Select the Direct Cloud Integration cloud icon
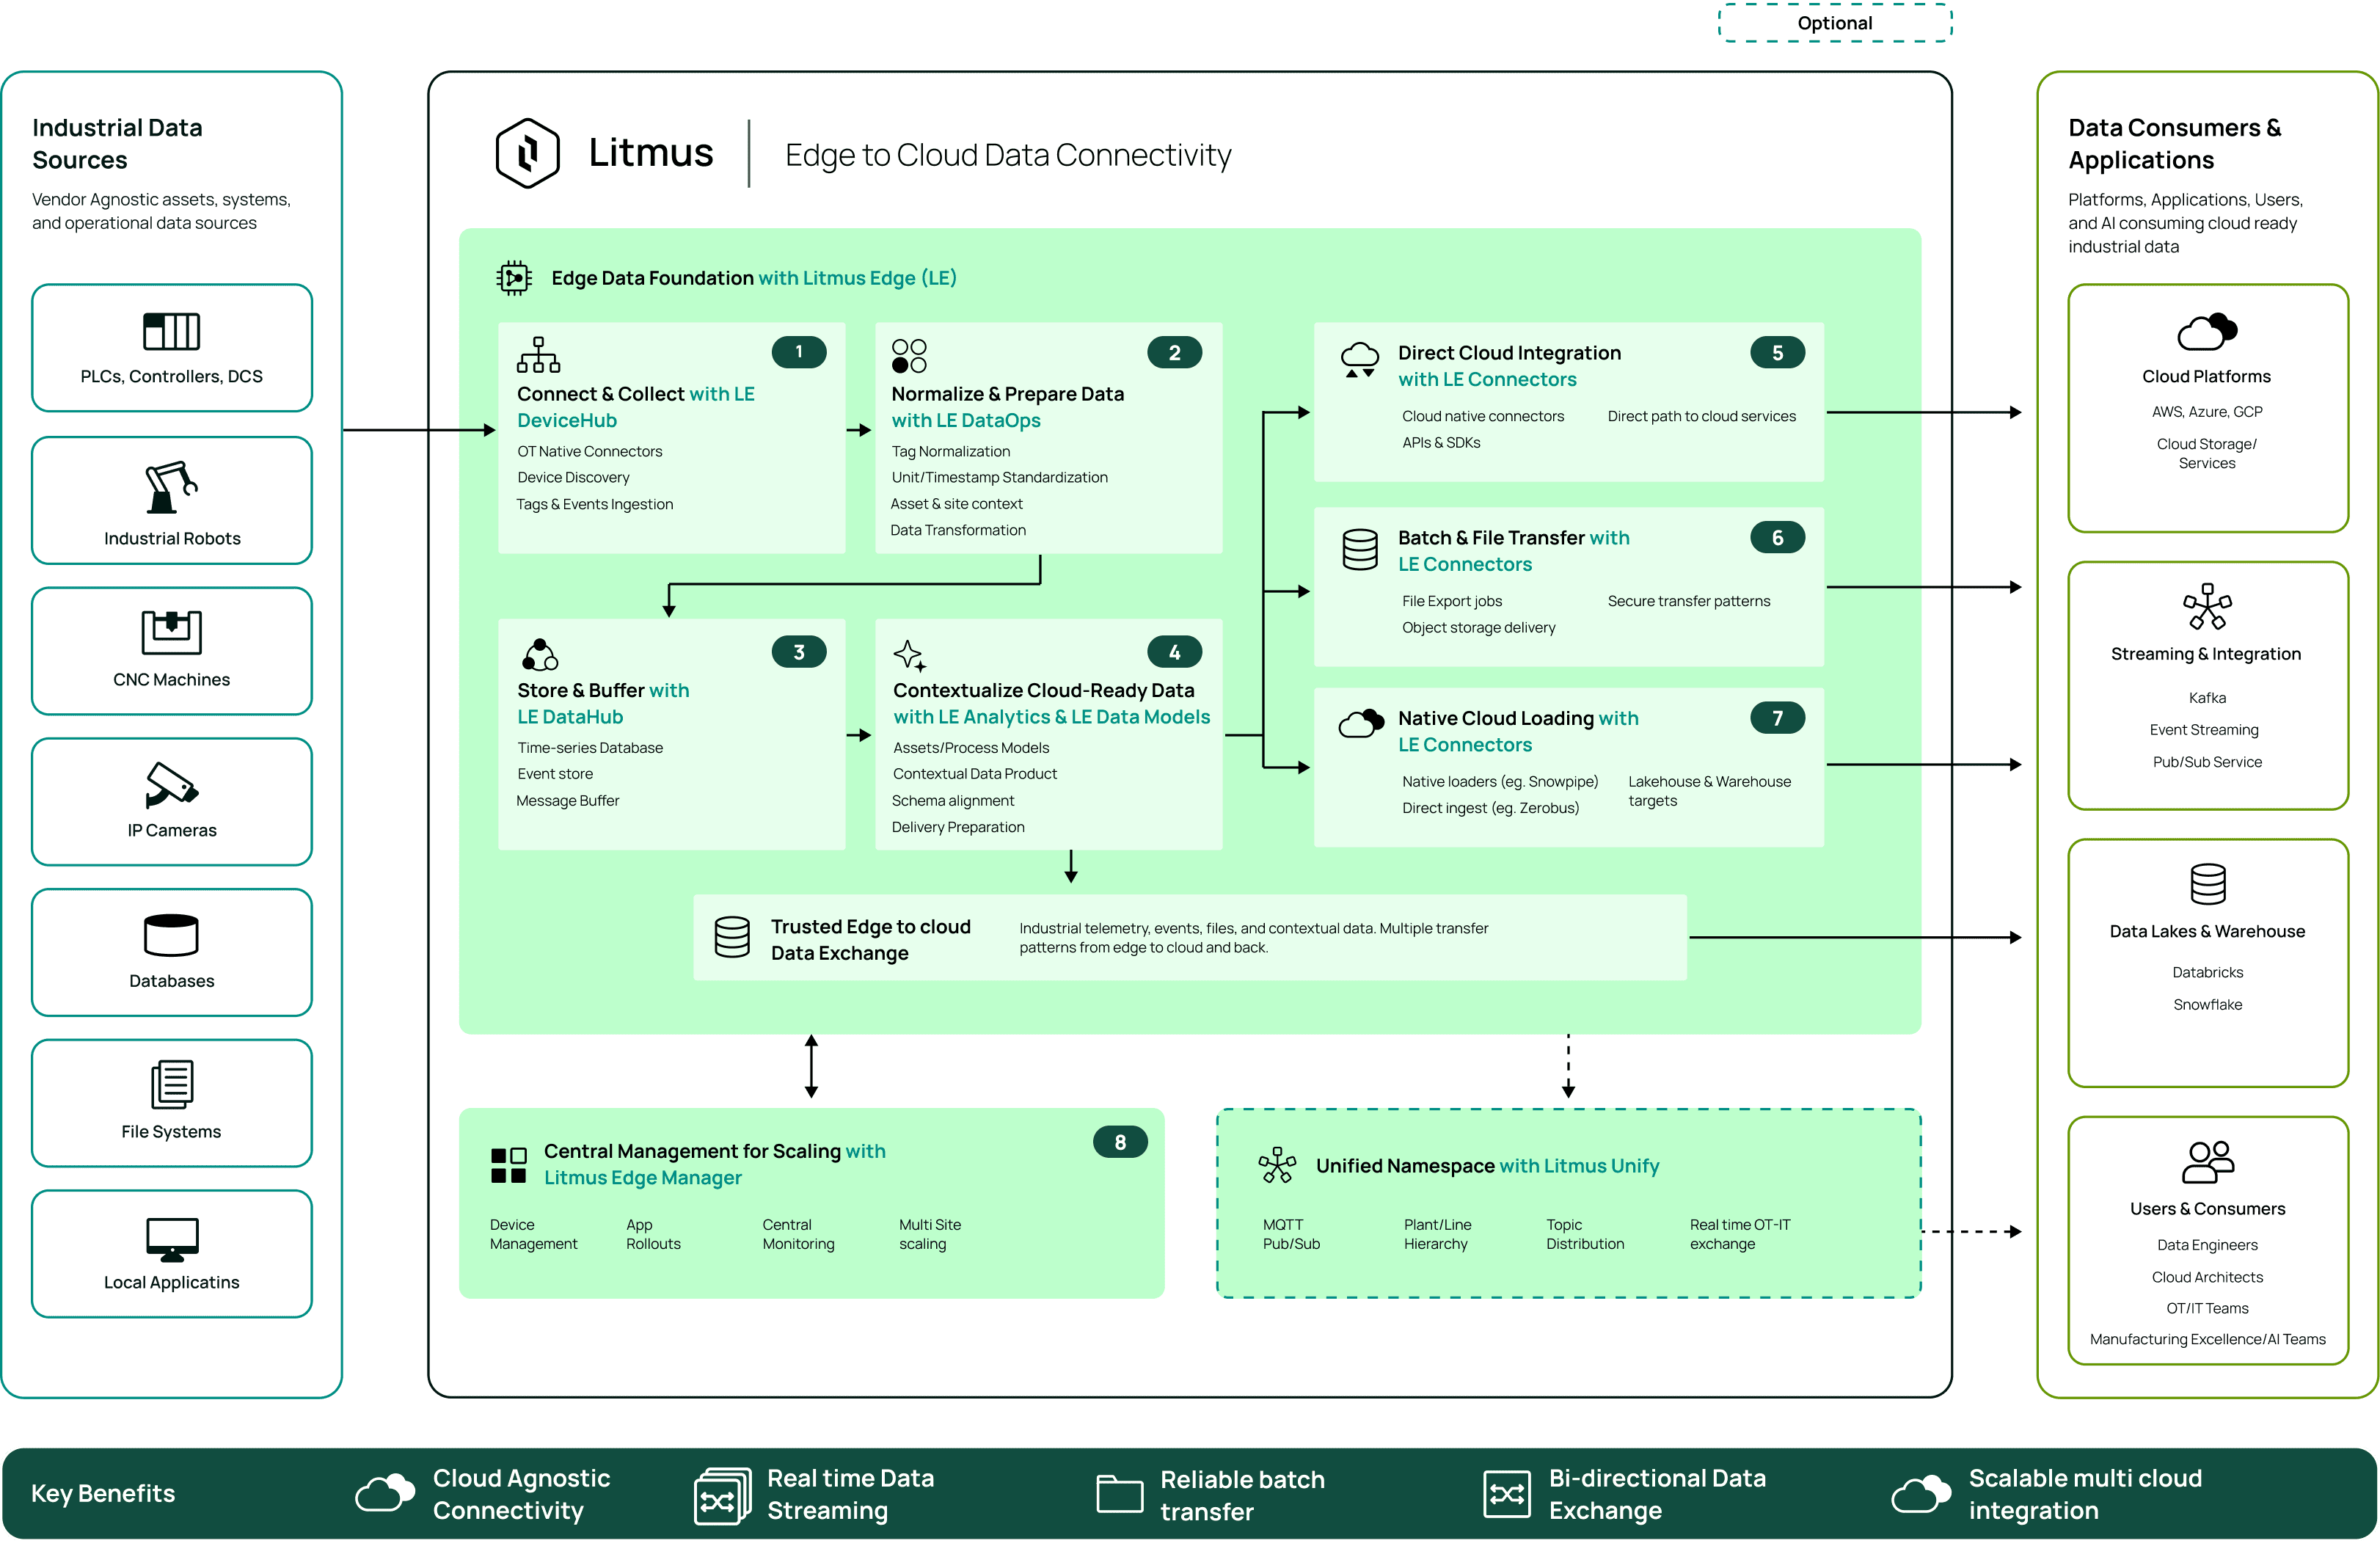This screenshot has width=2380, height=1546. (x=1359, y=359)
